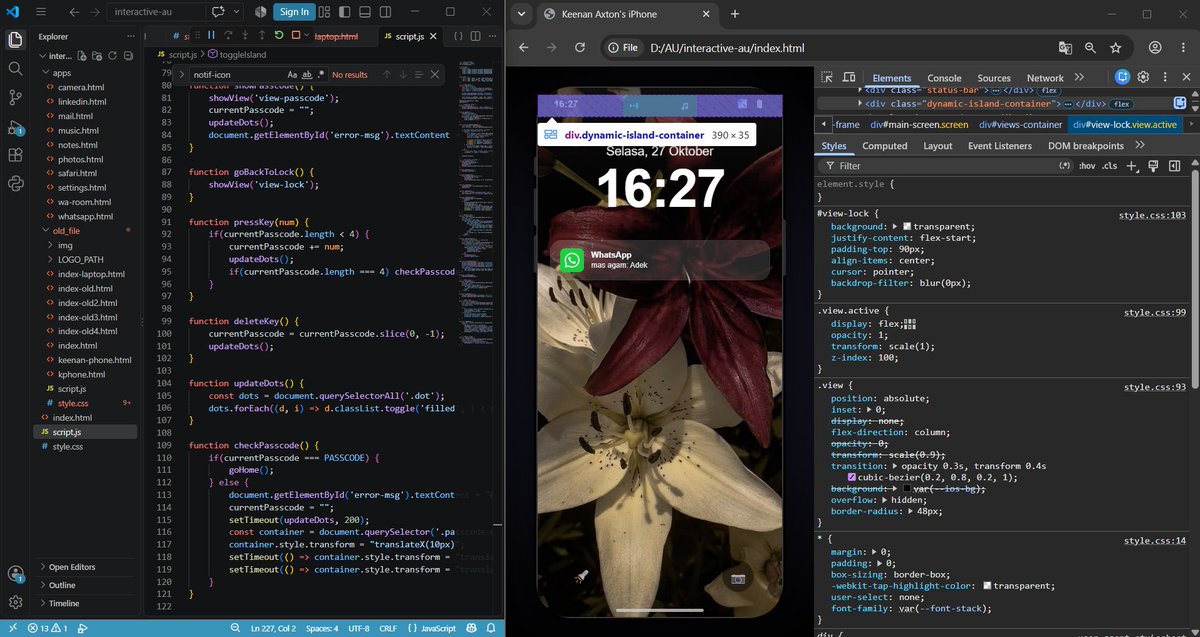Bookmark this page with the star icon
This screenshot has height=637, width=1200.
(1115, 47)
